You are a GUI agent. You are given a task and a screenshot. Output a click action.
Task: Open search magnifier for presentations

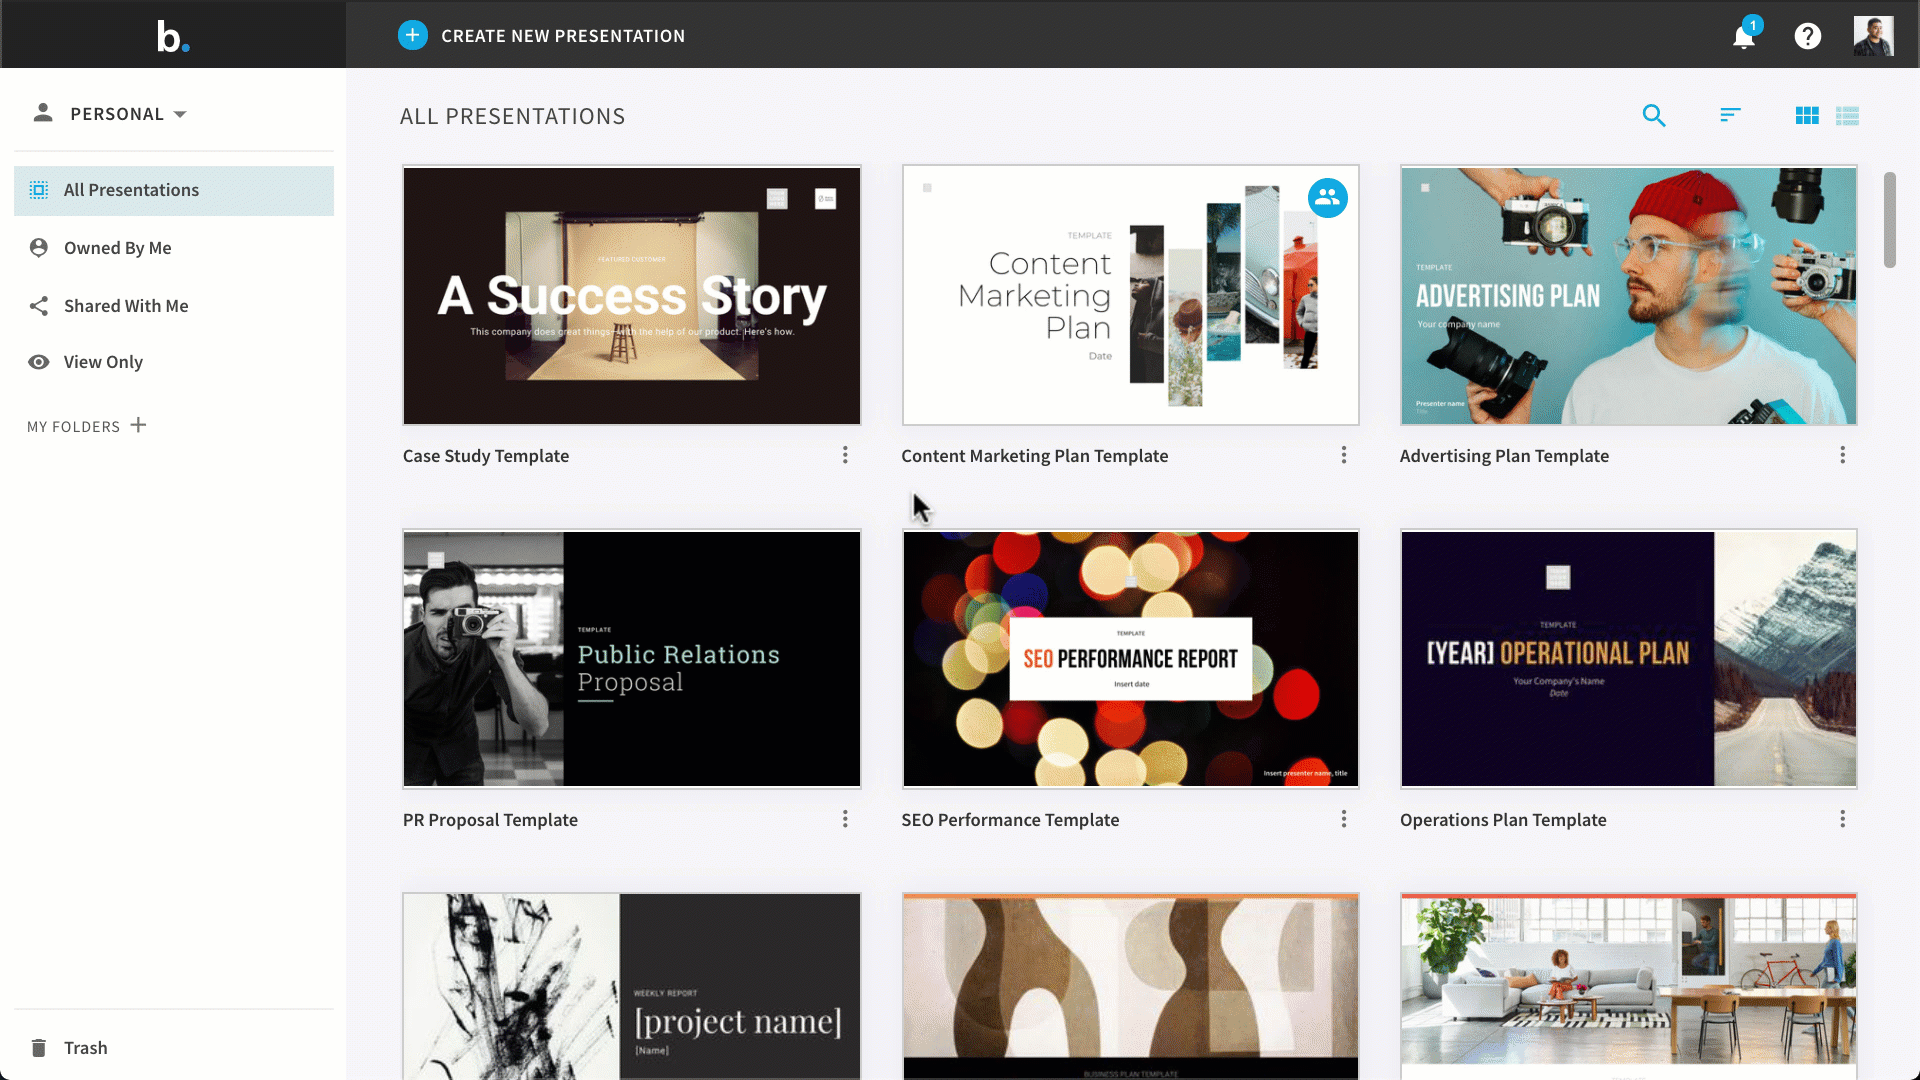coord(1654,116)
